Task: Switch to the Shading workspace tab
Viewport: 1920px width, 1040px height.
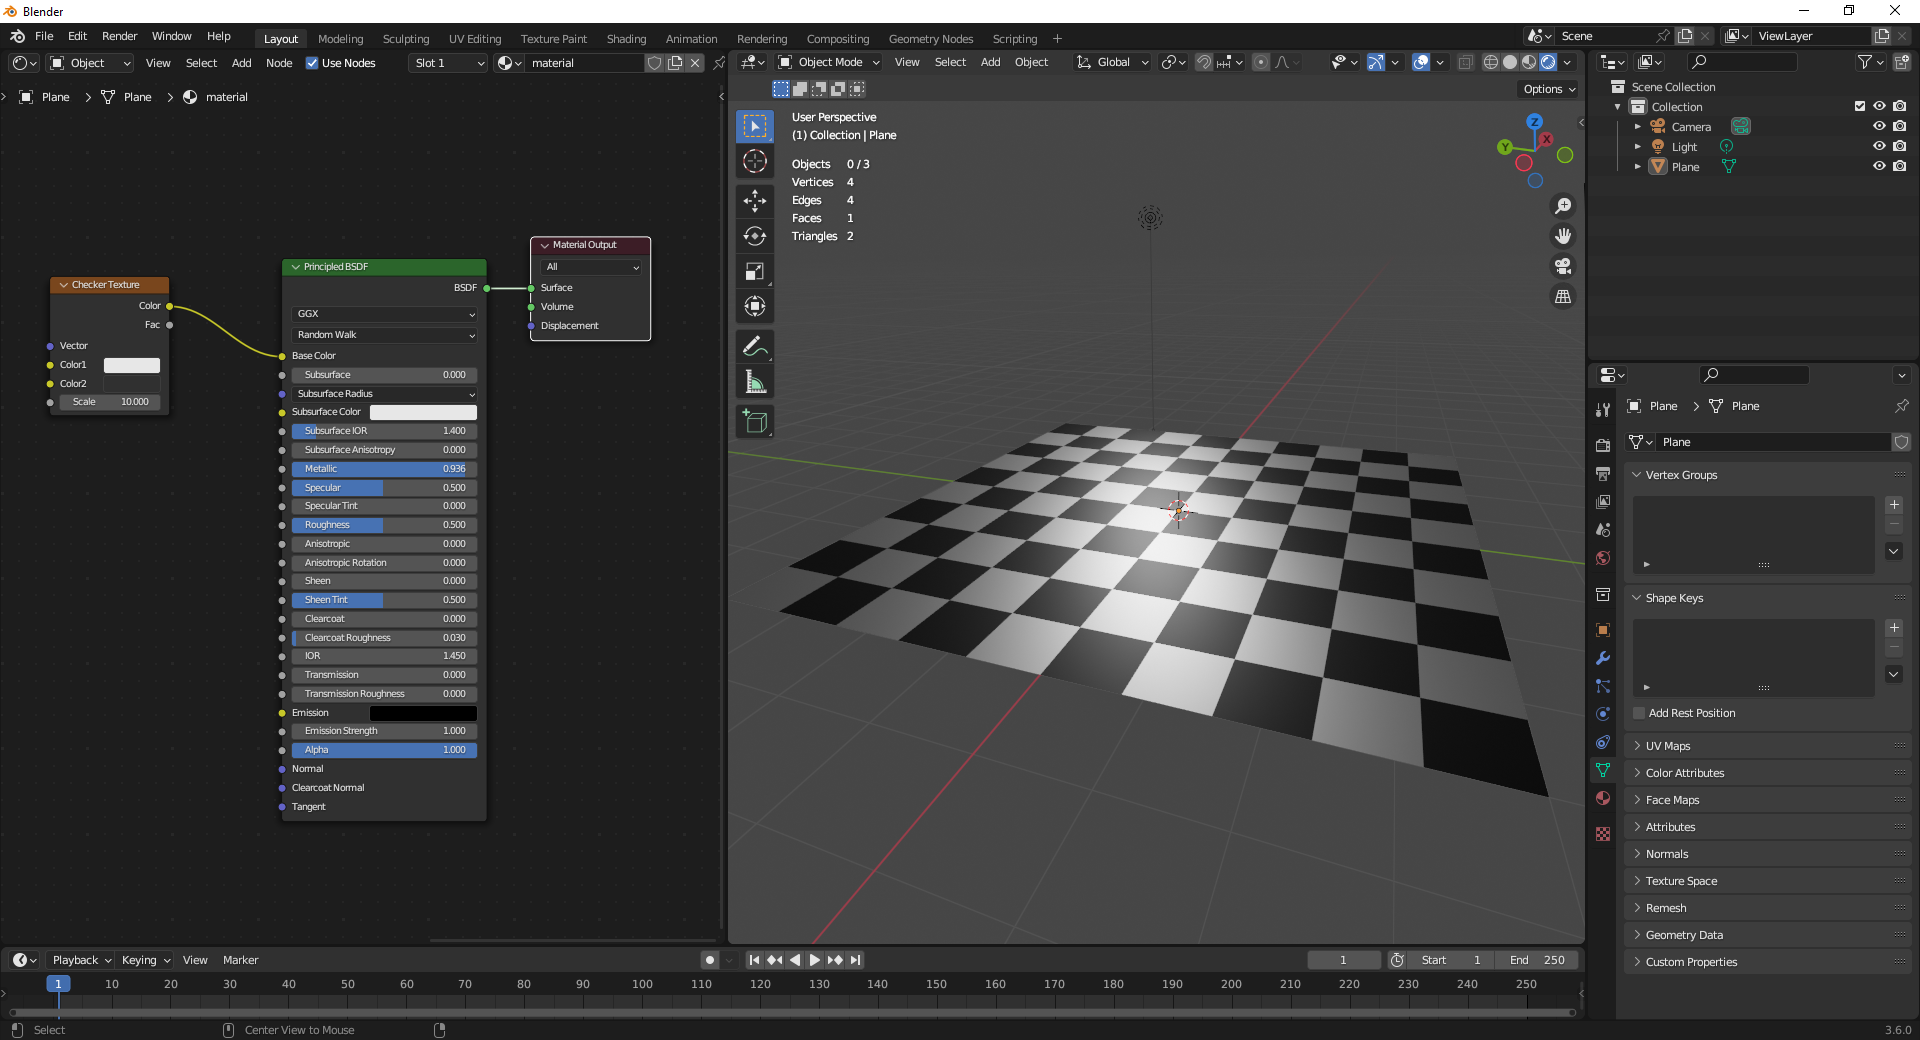Action: (x=626, y=39)
